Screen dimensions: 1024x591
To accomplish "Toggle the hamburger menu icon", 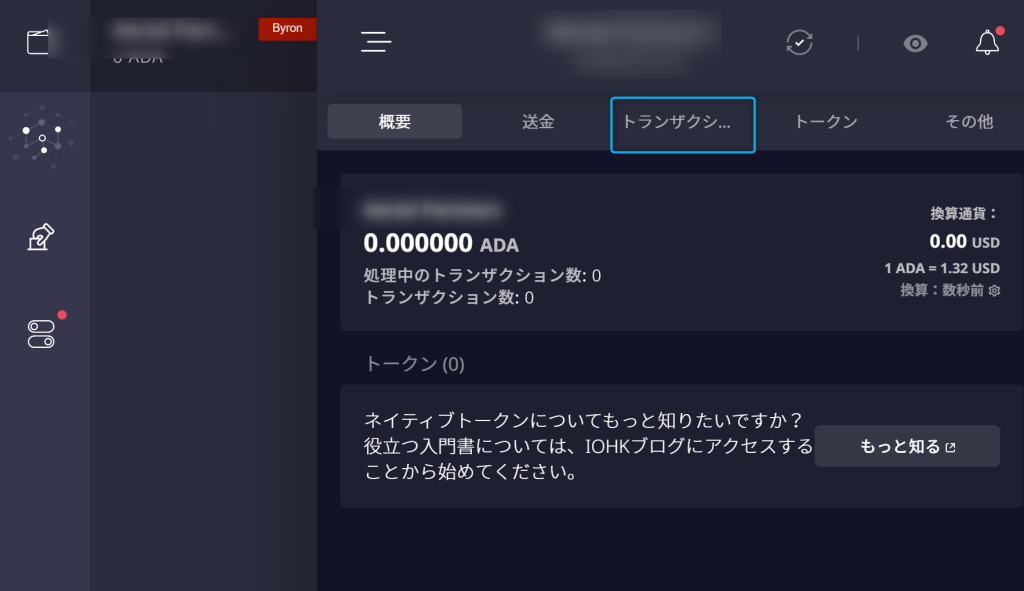I will point(376,42).
